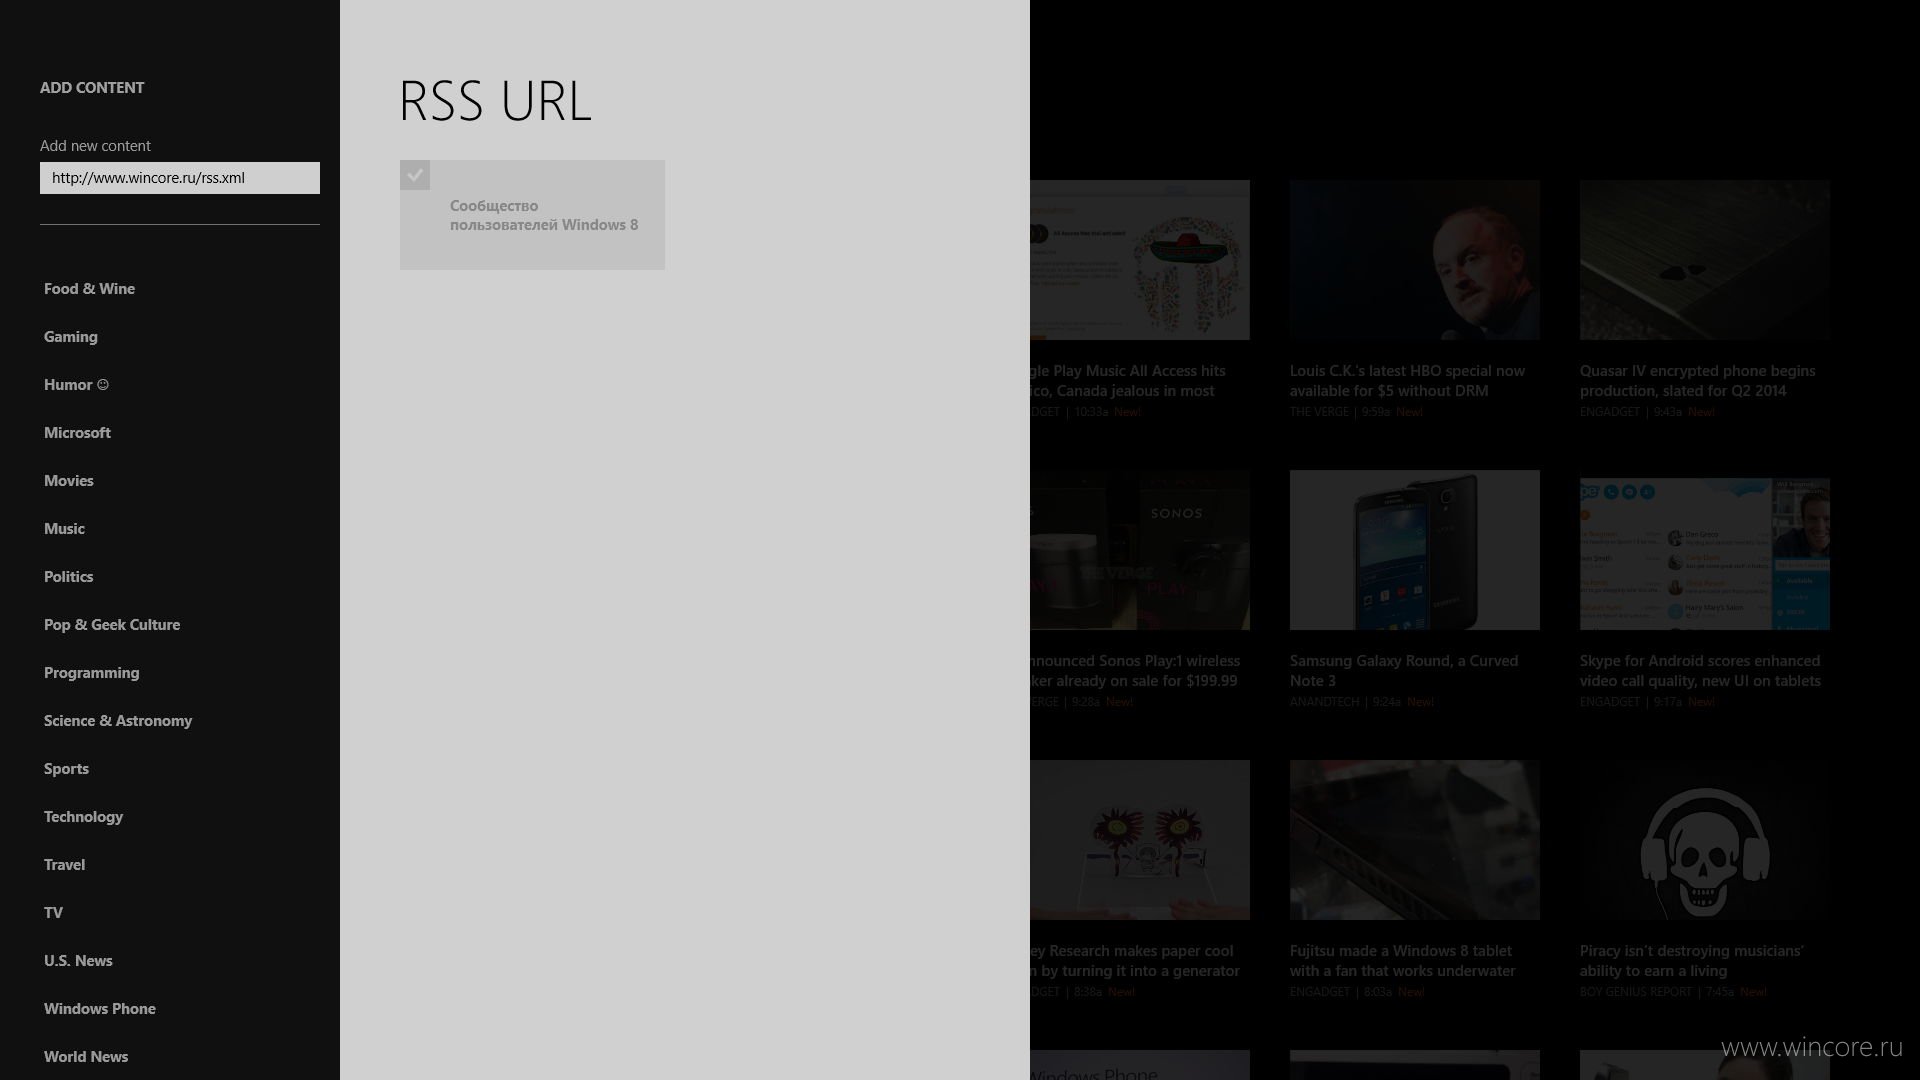Choose the Music category
This screenshot has height=1080, width=1920.
click(x=64, y=529)
